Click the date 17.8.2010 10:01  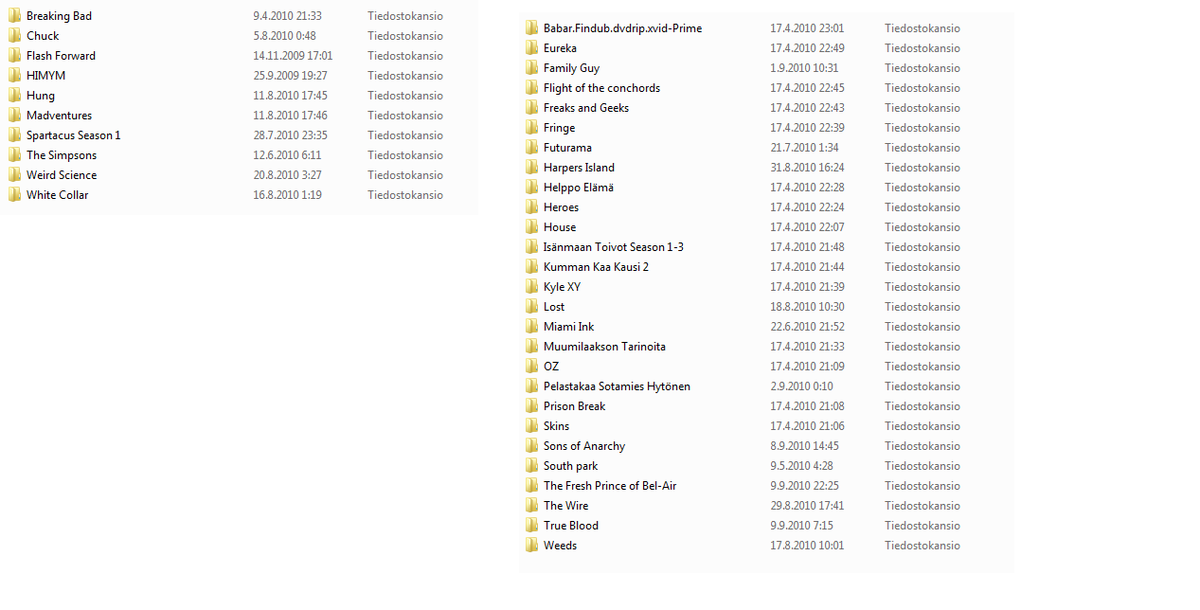pos(807,546)
